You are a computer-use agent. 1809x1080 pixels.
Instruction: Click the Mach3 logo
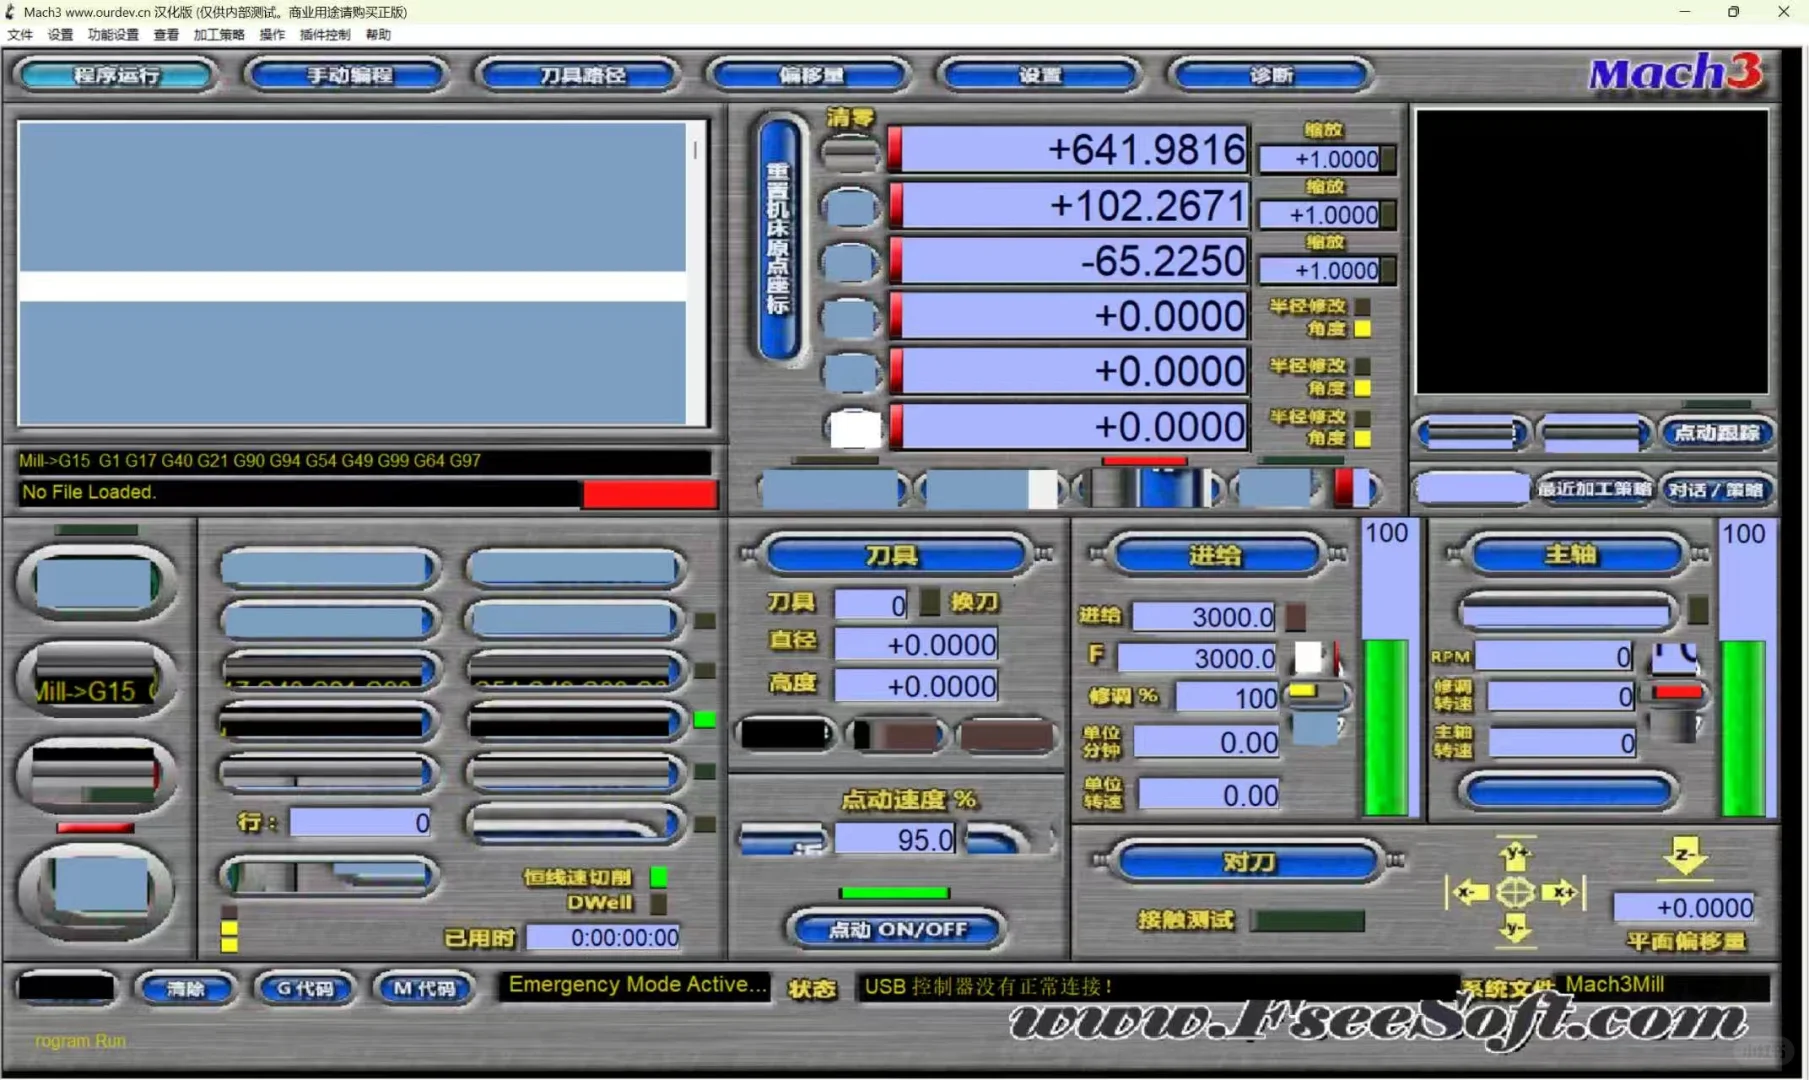pyautogui.click(x=1675, y=73)
